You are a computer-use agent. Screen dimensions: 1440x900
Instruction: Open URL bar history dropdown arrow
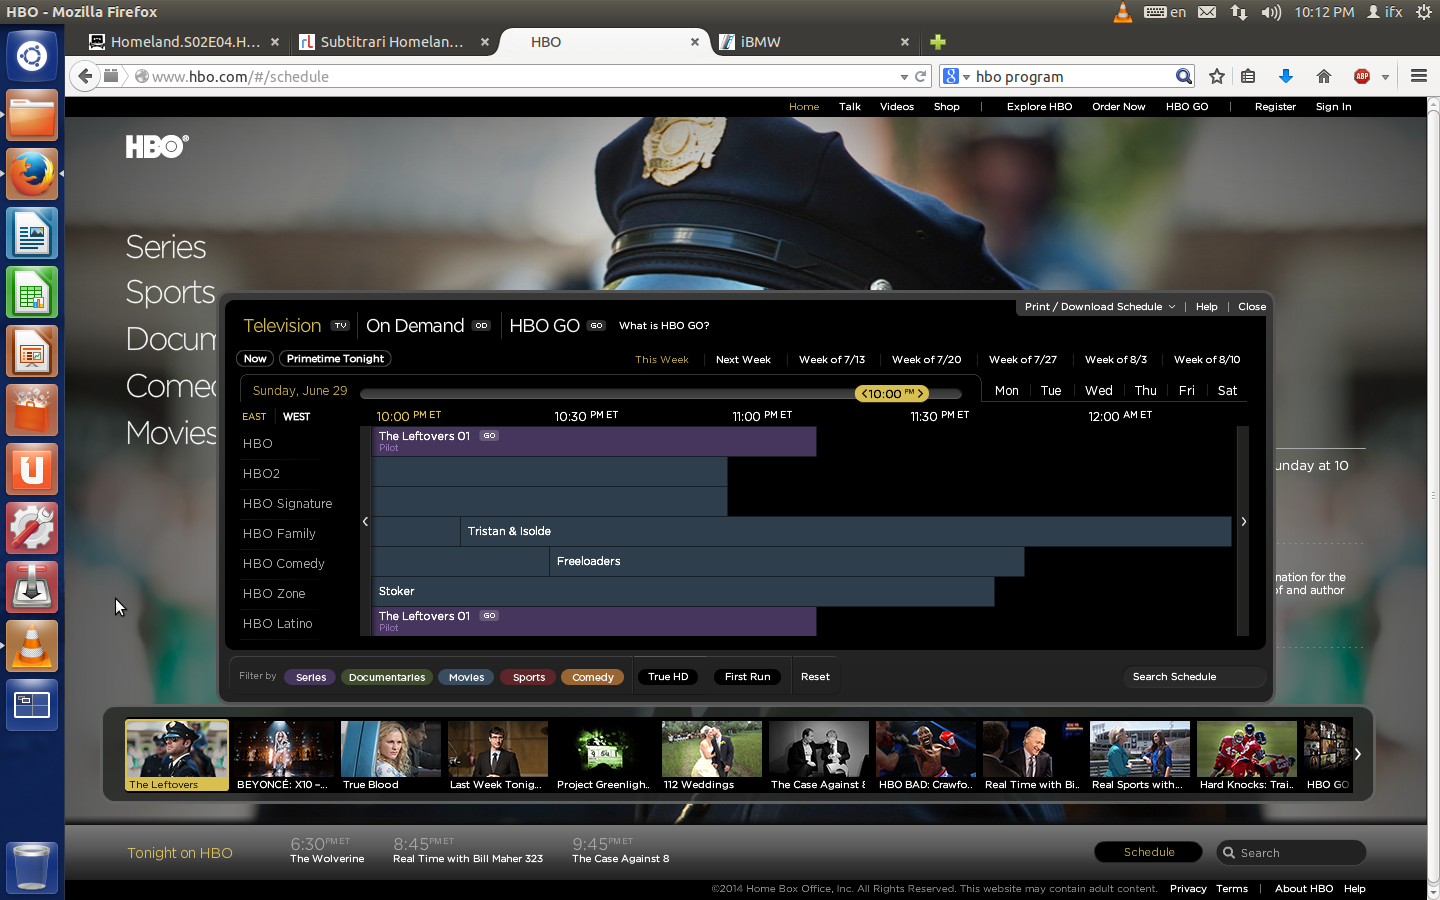[904, 76]
